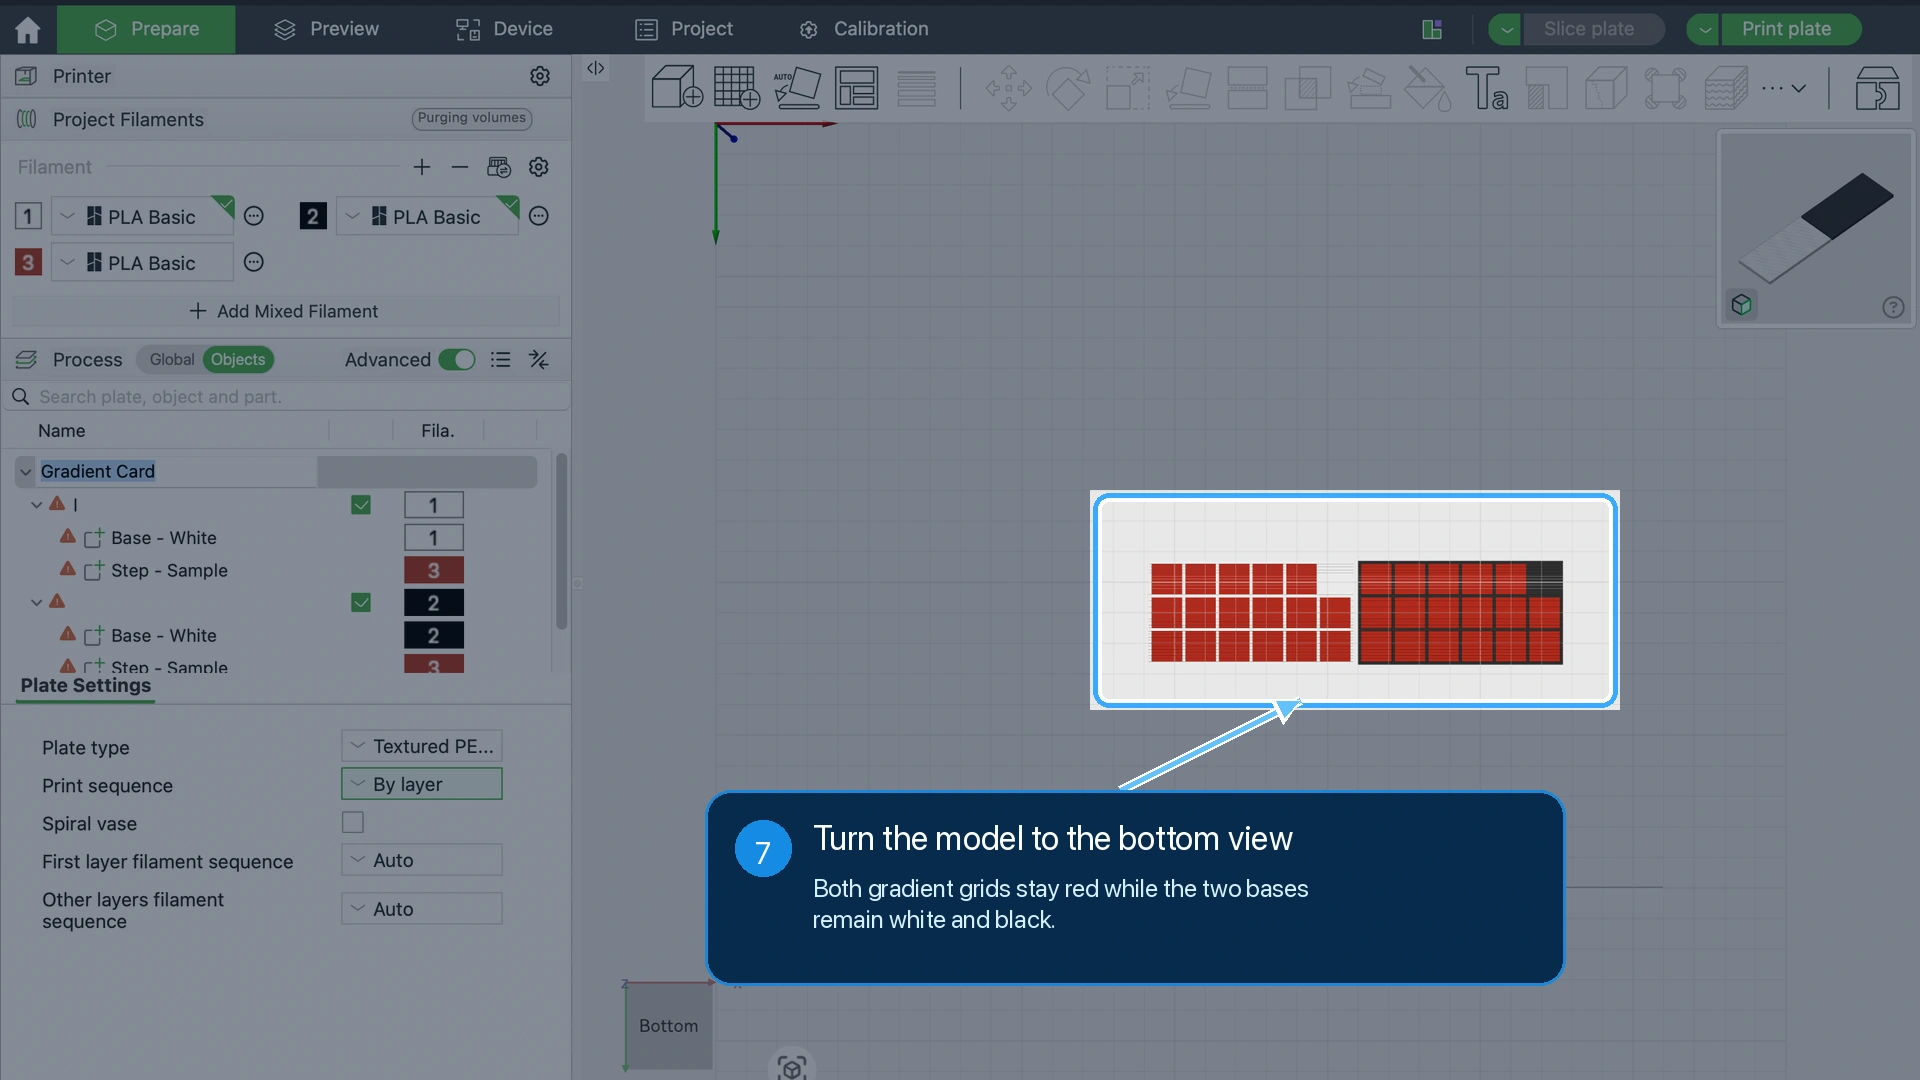Image resolution: width=1920 pixels, height=1080 pixels.
Task: Toggle the Advanced mode switch
Action: pyautogui.click(x=457, y=360)
